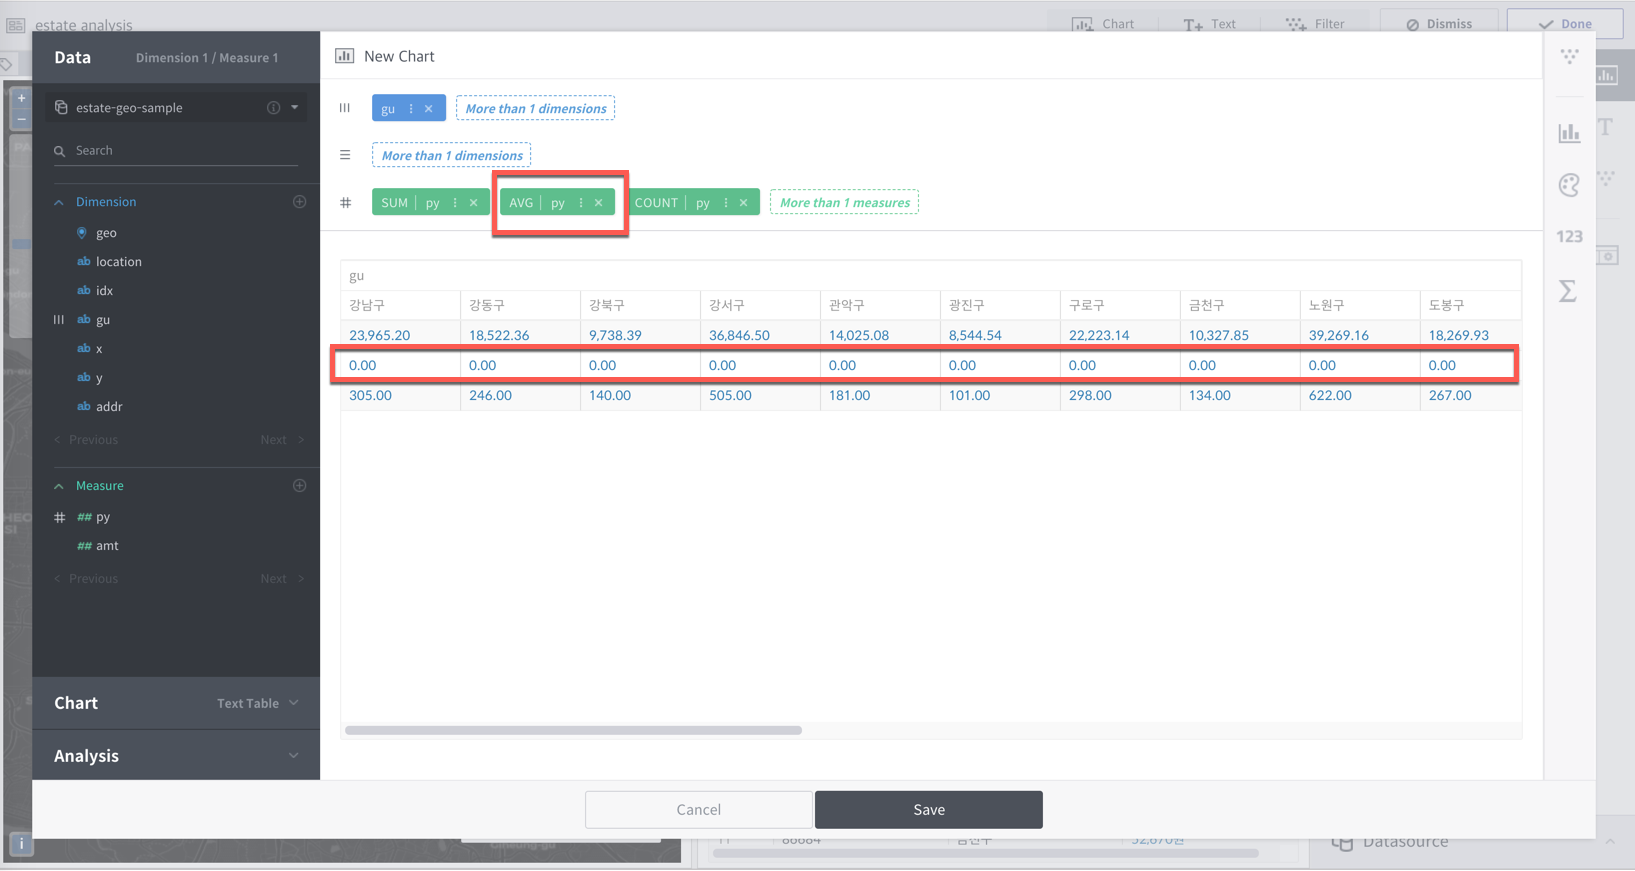Viewport: 1635px width, 871px height.
Task: Click the table horizontal scrollbar
Action: [574, 730]
